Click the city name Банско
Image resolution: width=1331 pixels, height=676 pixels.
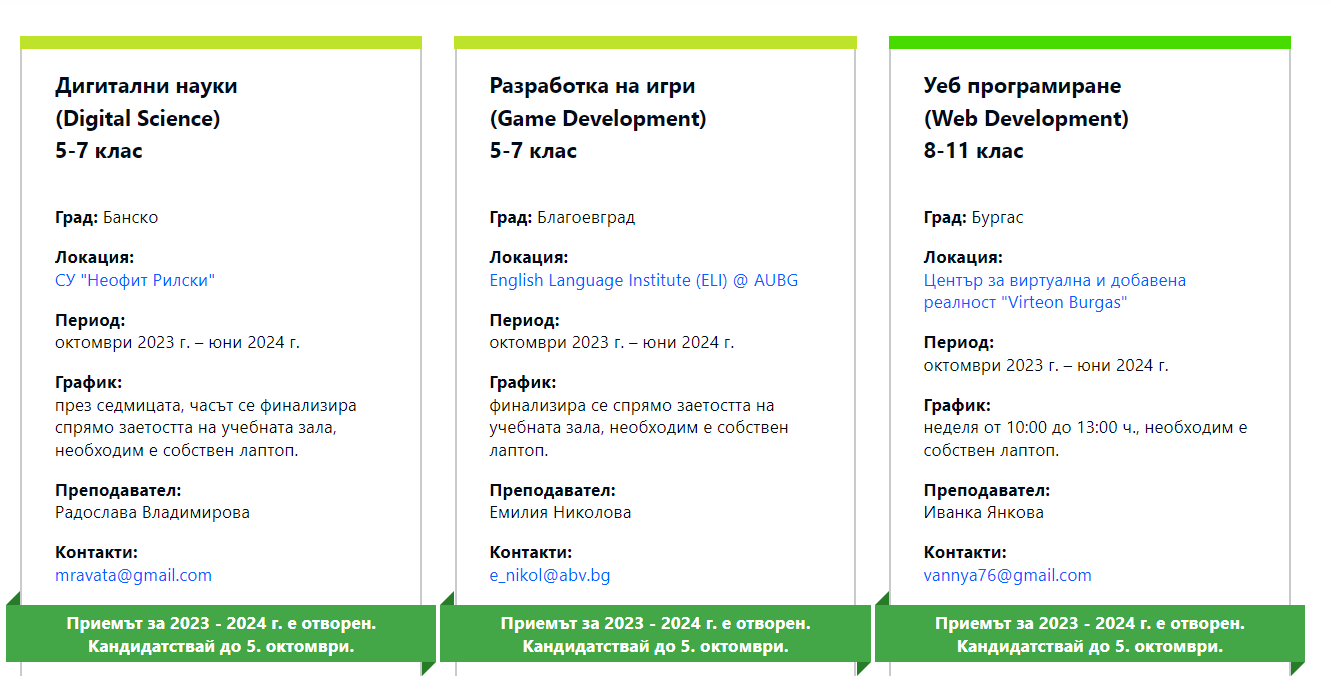130,217
